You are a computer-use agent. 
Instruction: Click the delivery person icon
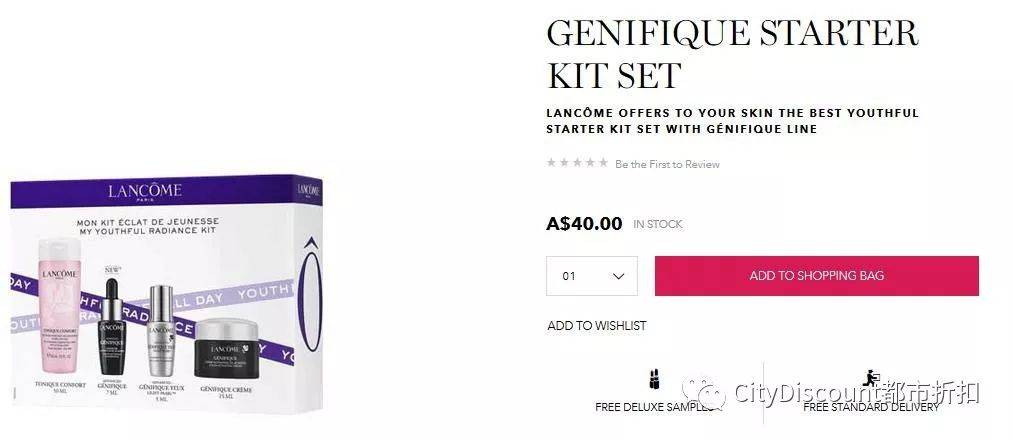[870, 378]
